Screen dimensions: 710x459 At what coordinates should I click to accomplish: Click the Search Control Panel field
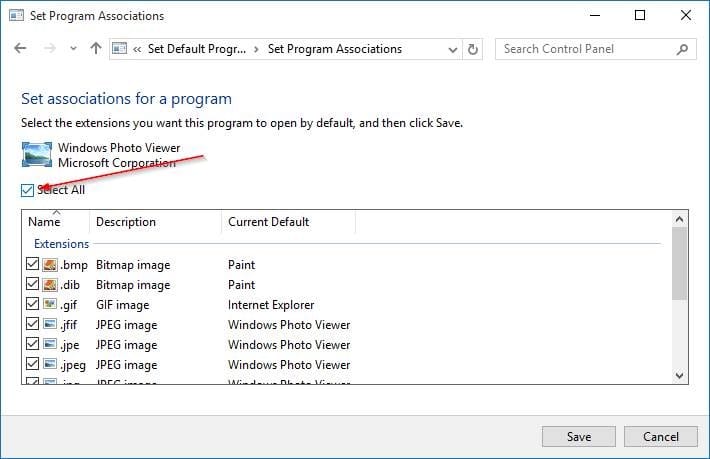[x=595, y=49]
